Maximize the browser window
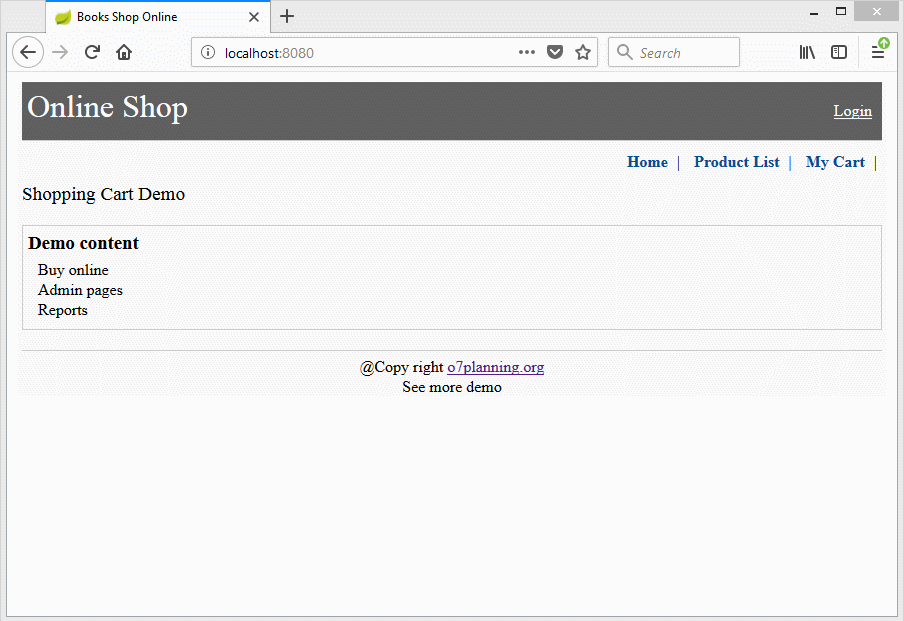 [841, 12]
